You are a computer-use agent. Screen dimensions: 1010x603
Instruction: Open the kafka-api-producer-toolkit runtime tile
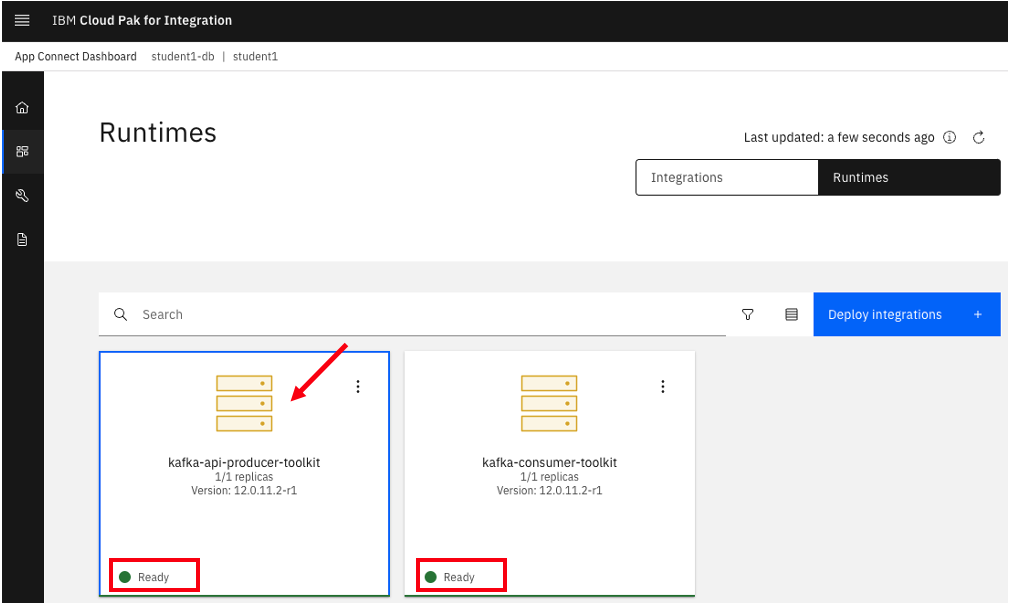tap(244, 462)
